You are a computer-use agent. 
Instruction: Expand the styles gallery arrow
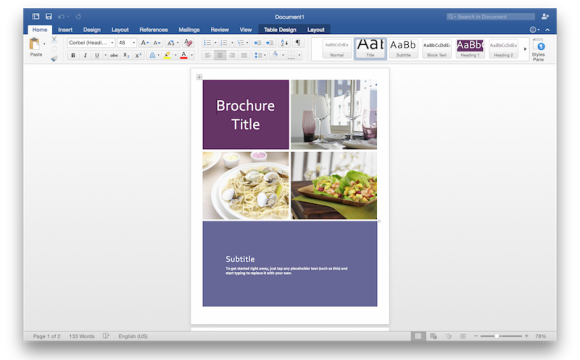pos(525,49)
